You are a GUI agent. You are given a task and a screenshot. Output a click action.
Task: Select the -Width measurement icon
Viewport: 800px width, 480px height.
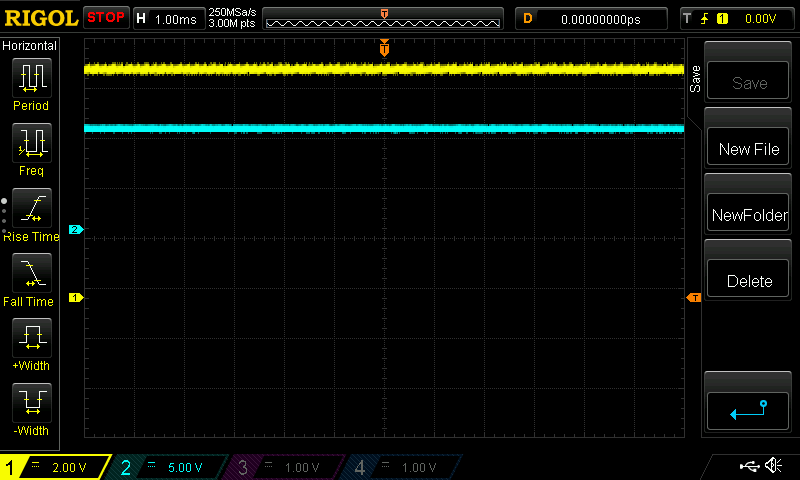click(30, 407)
